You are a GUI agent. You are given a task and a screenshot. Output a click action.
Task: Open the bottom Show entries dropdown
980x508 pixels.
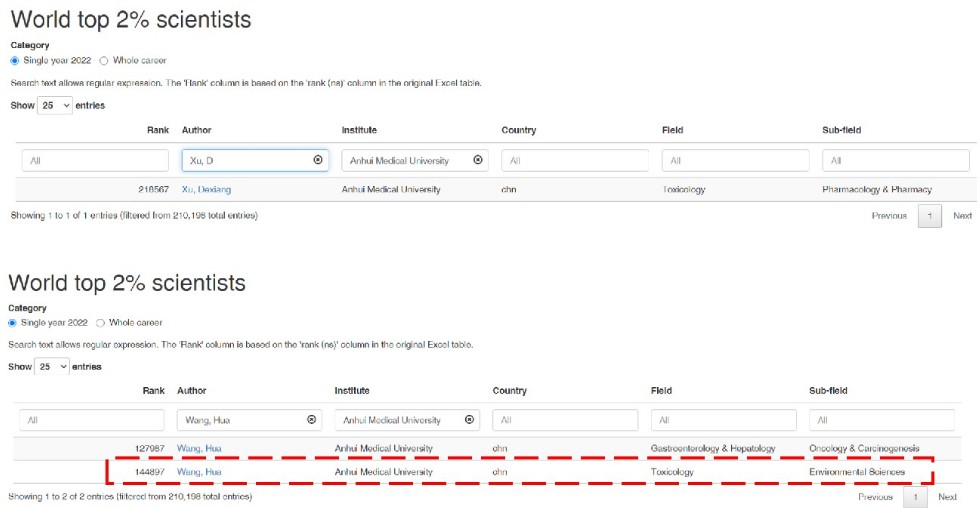(x=52, y=367)
